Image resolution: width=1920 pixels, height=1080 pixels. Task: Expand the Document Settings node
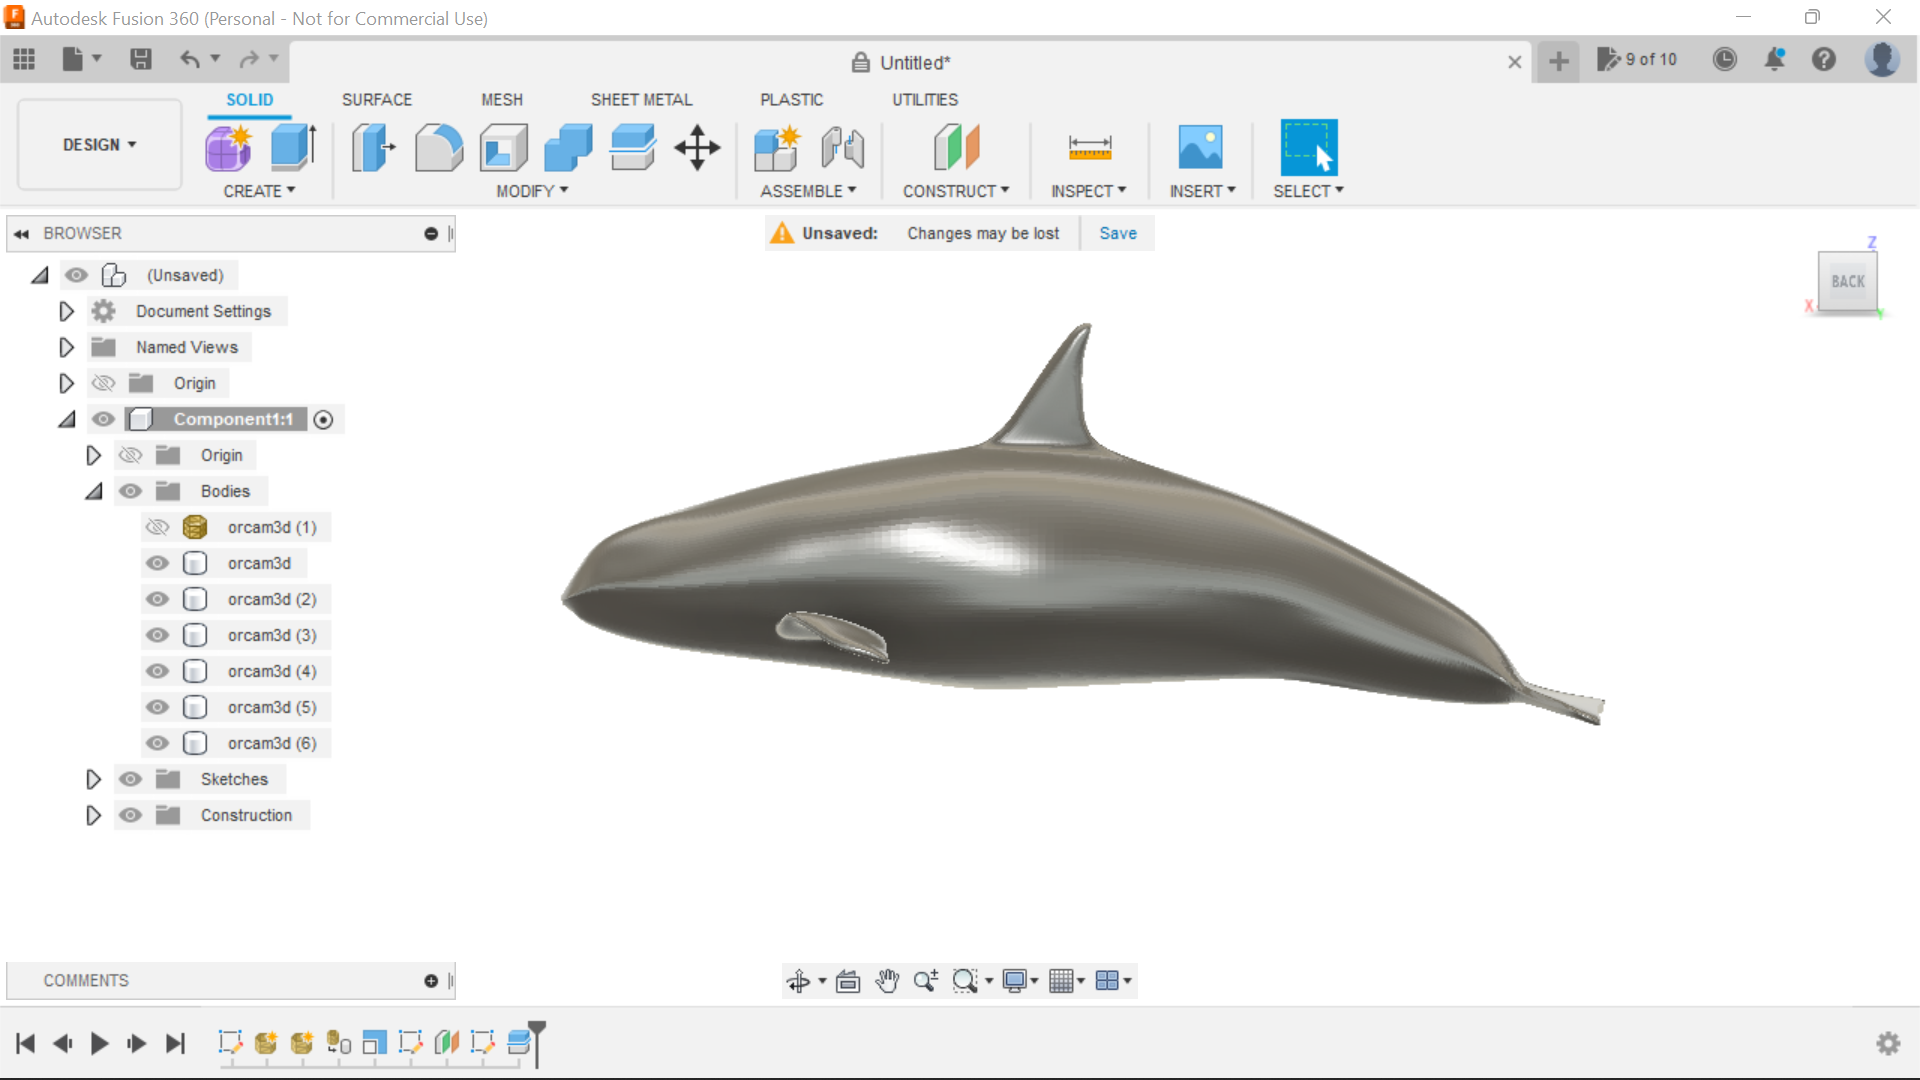coord(66,311)
